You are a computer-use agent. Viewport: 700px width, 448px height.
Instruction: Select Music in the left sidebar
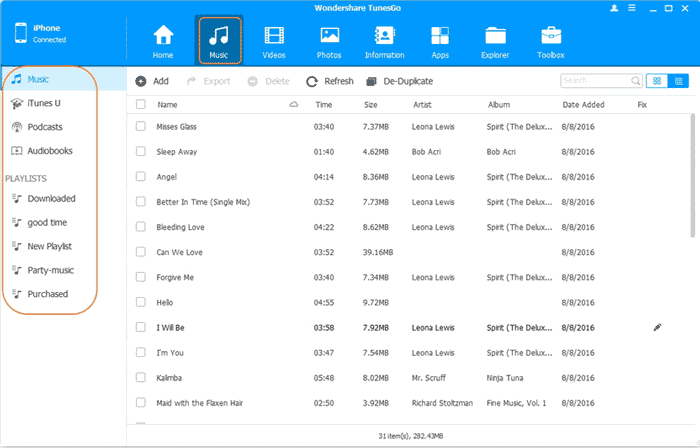[x=63, y=79]
